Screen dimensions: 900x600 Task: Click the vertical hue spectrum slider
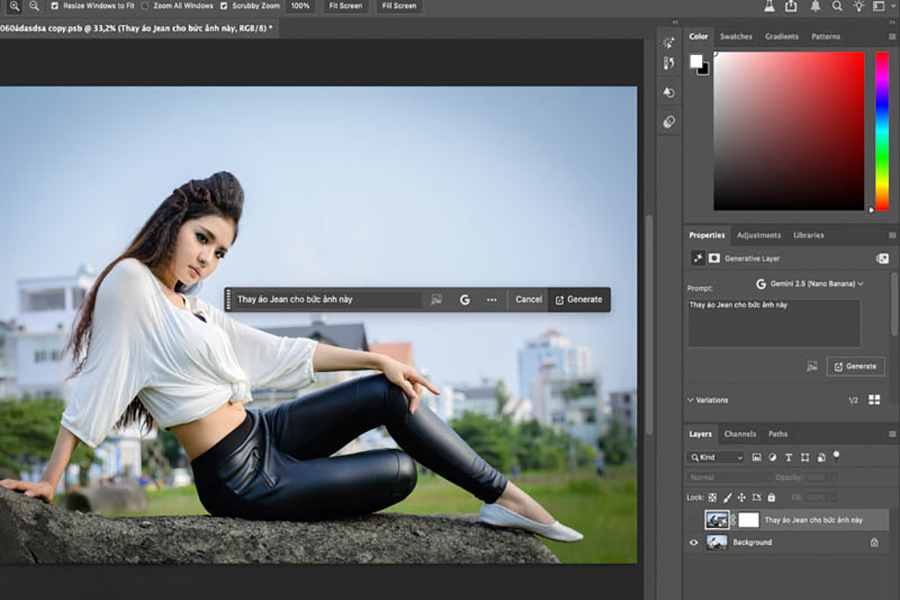point(881,130)
